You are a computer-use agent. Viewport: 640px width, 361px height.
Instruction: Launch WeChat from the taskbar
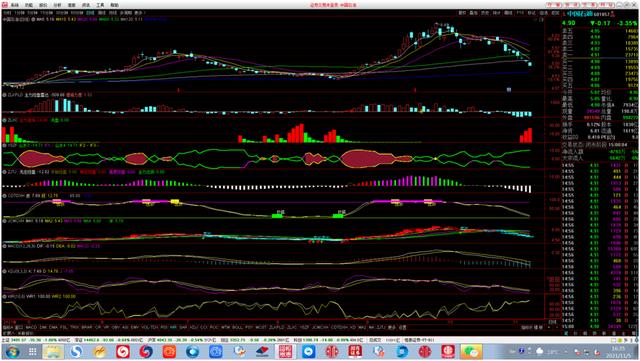(x=470, y=351)
